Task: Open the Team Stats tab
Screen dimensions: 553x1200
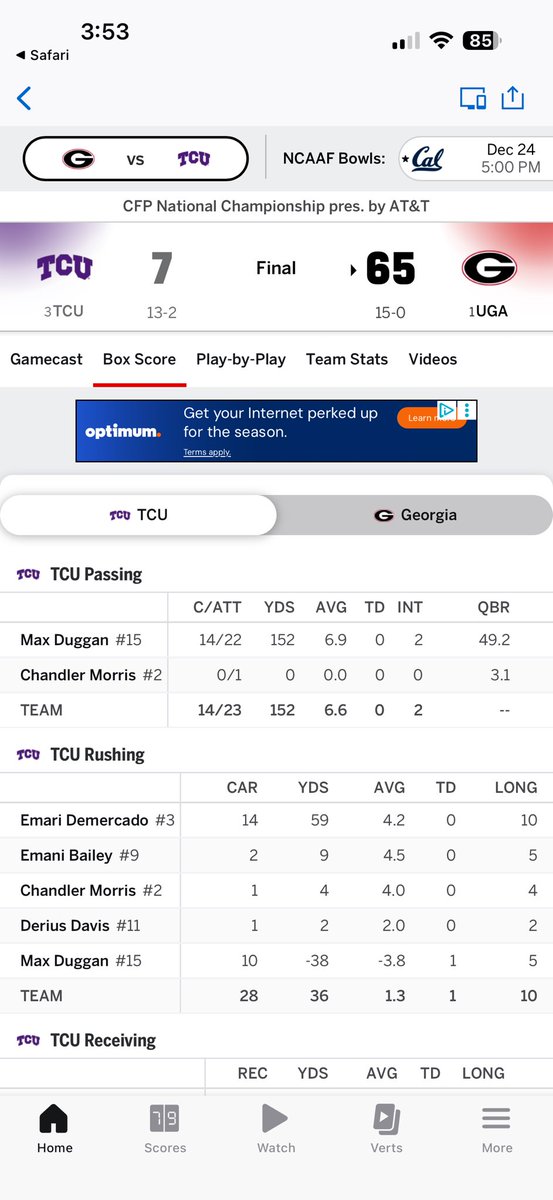Action: 347,359
